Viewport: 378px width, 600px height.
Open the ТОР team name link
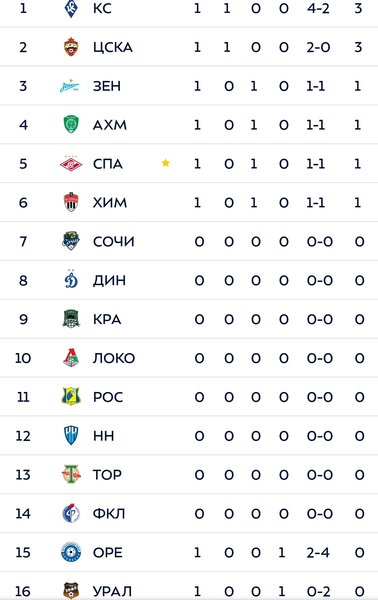[107, 475]
